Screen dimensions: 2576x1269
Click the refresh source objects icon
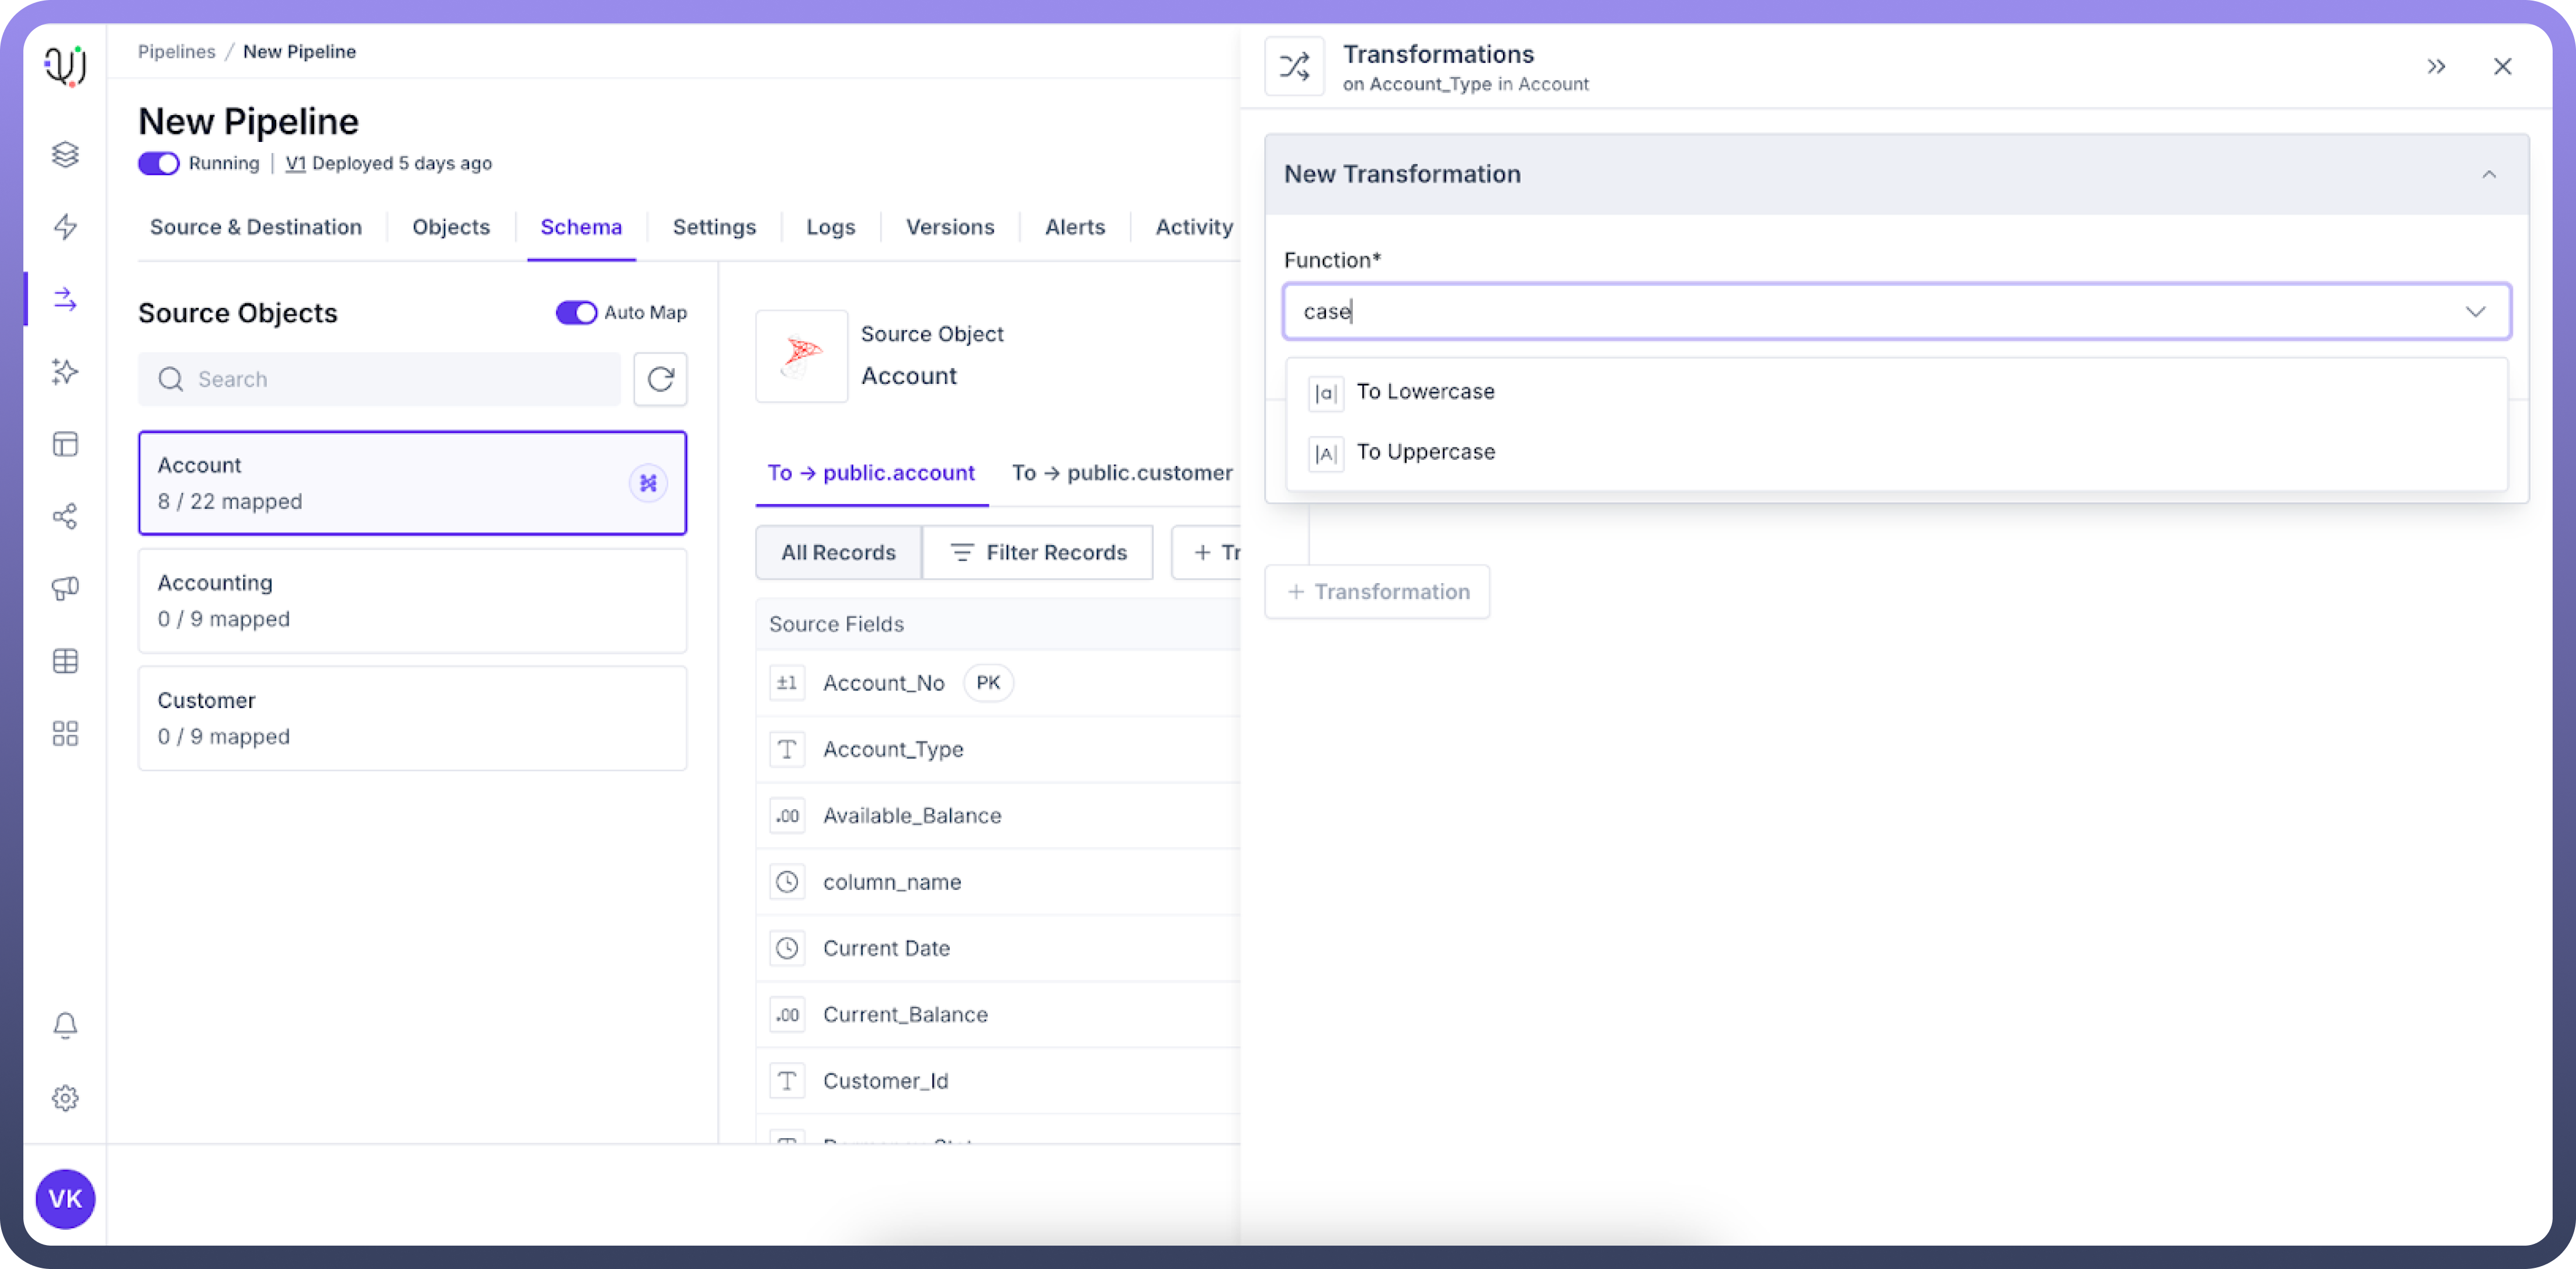click(x=660, y=379)
